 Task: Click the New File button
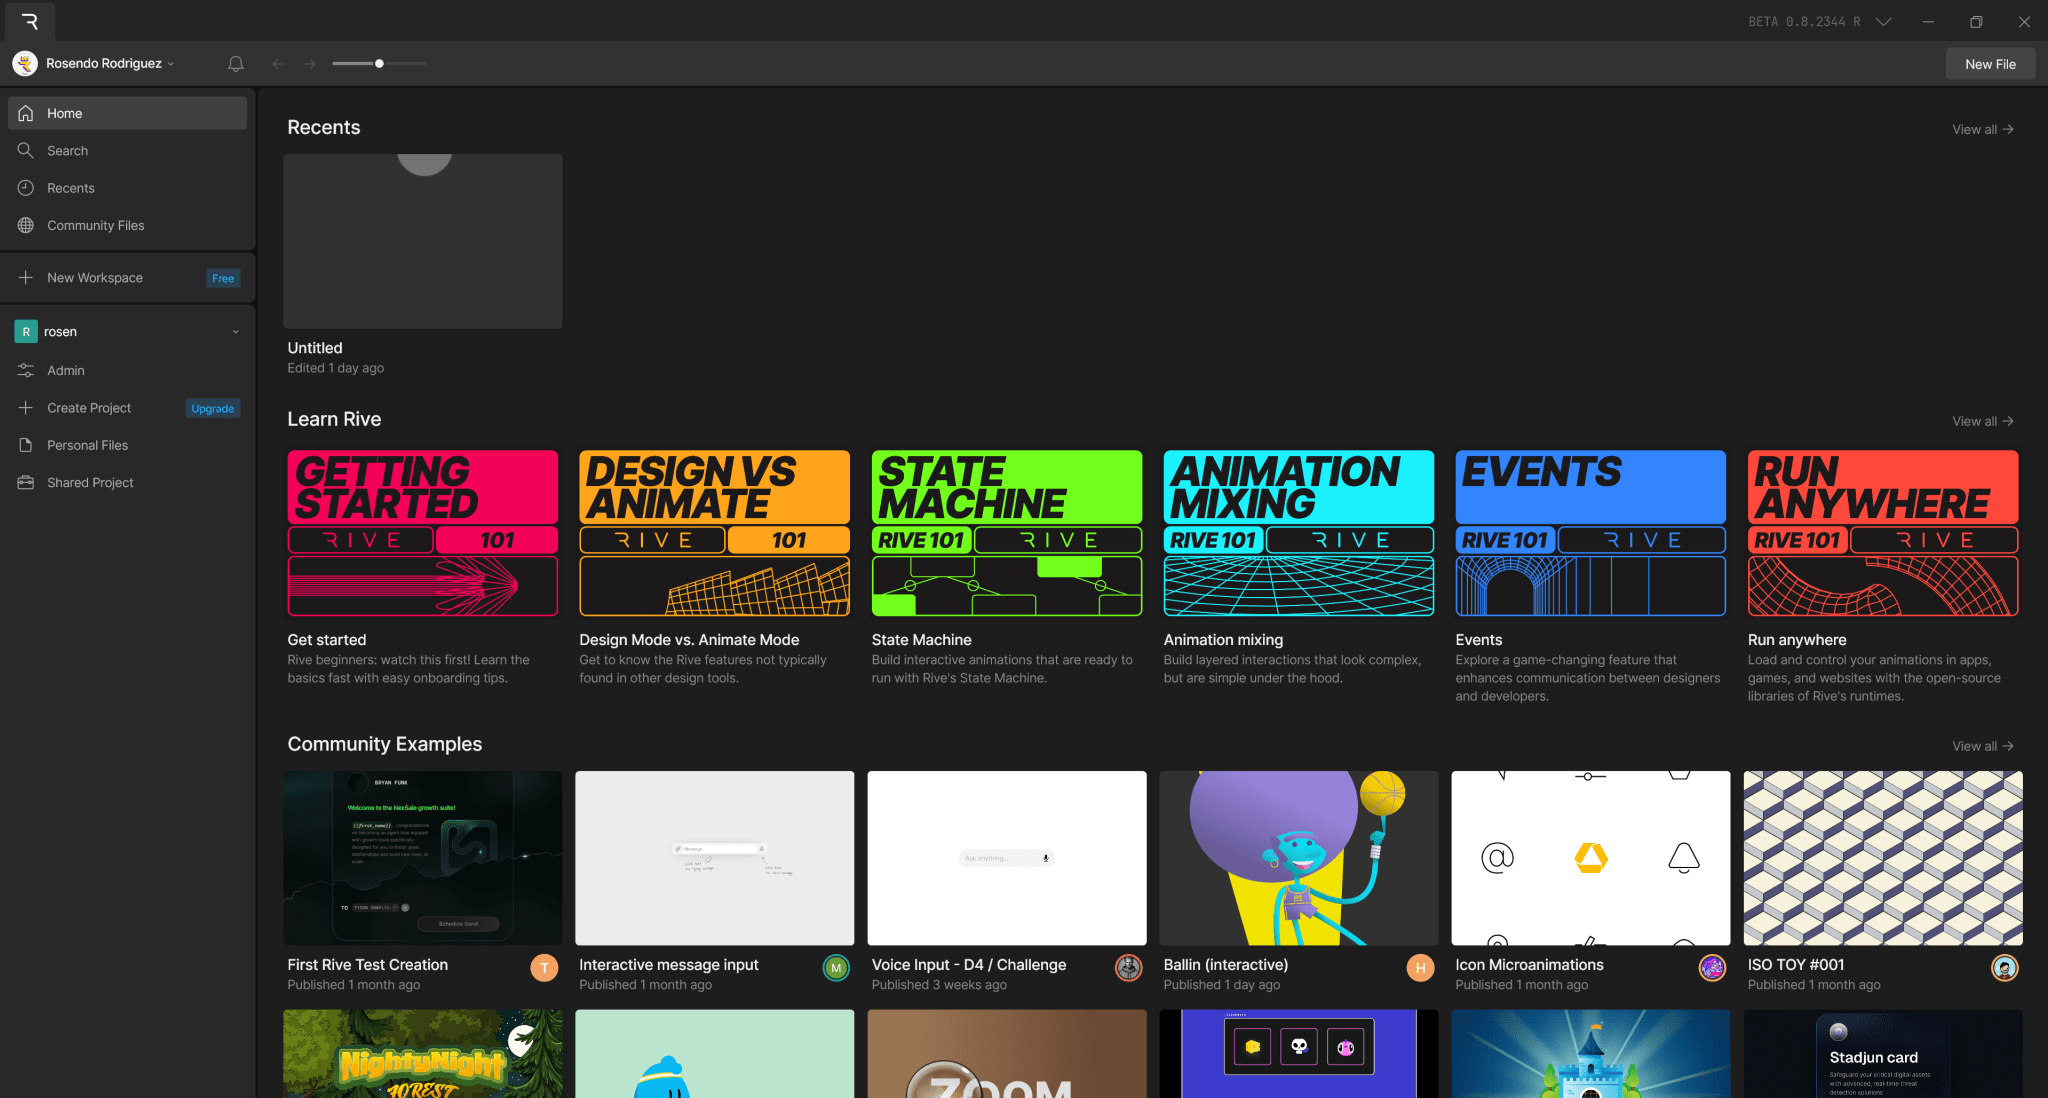click(x=1990, y=64)
